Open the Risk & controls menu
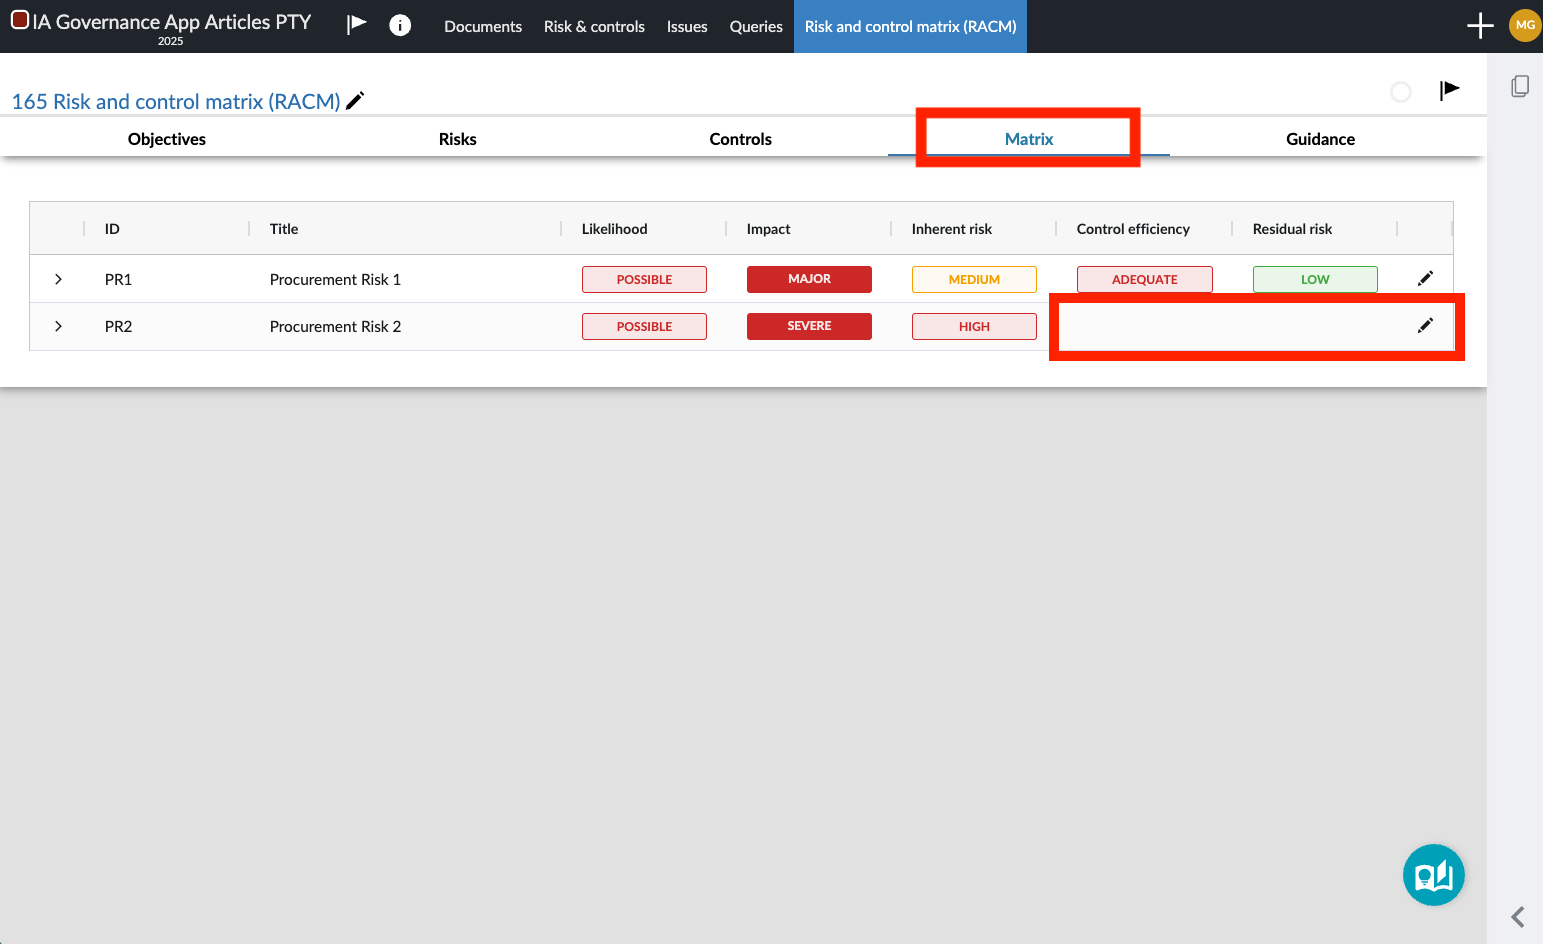The height and width of the screenshot is (944, 1543). (594, 26)
